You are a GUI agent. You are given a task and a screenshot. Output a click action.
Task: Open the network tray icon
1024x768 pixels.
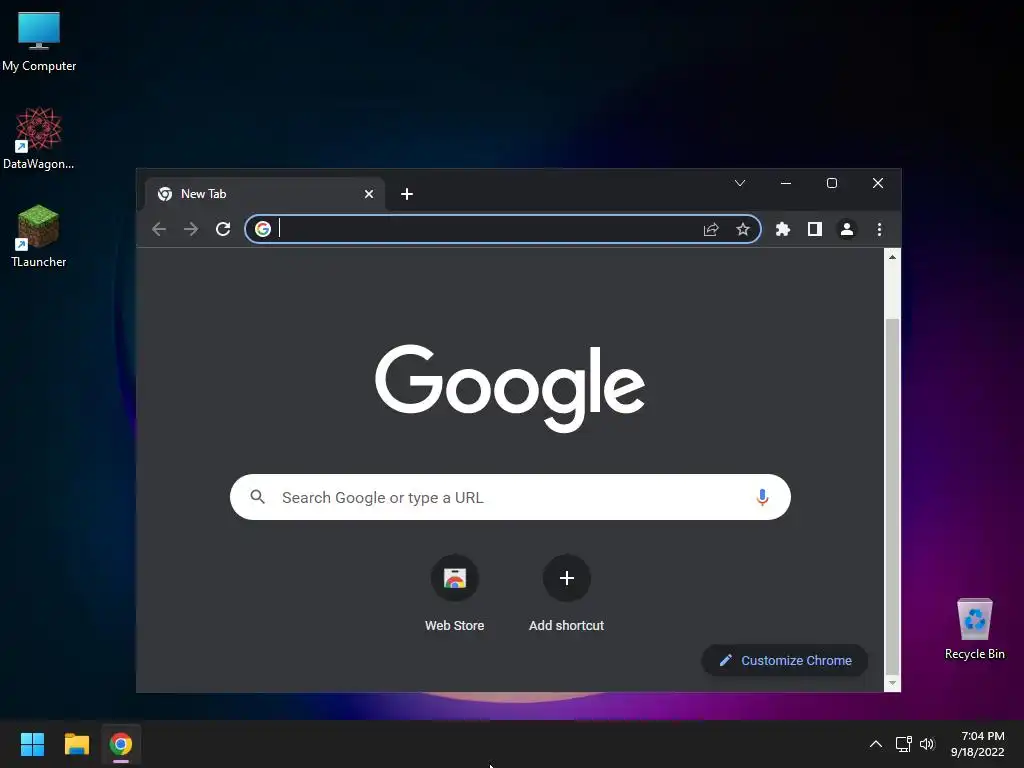point(904,744)
